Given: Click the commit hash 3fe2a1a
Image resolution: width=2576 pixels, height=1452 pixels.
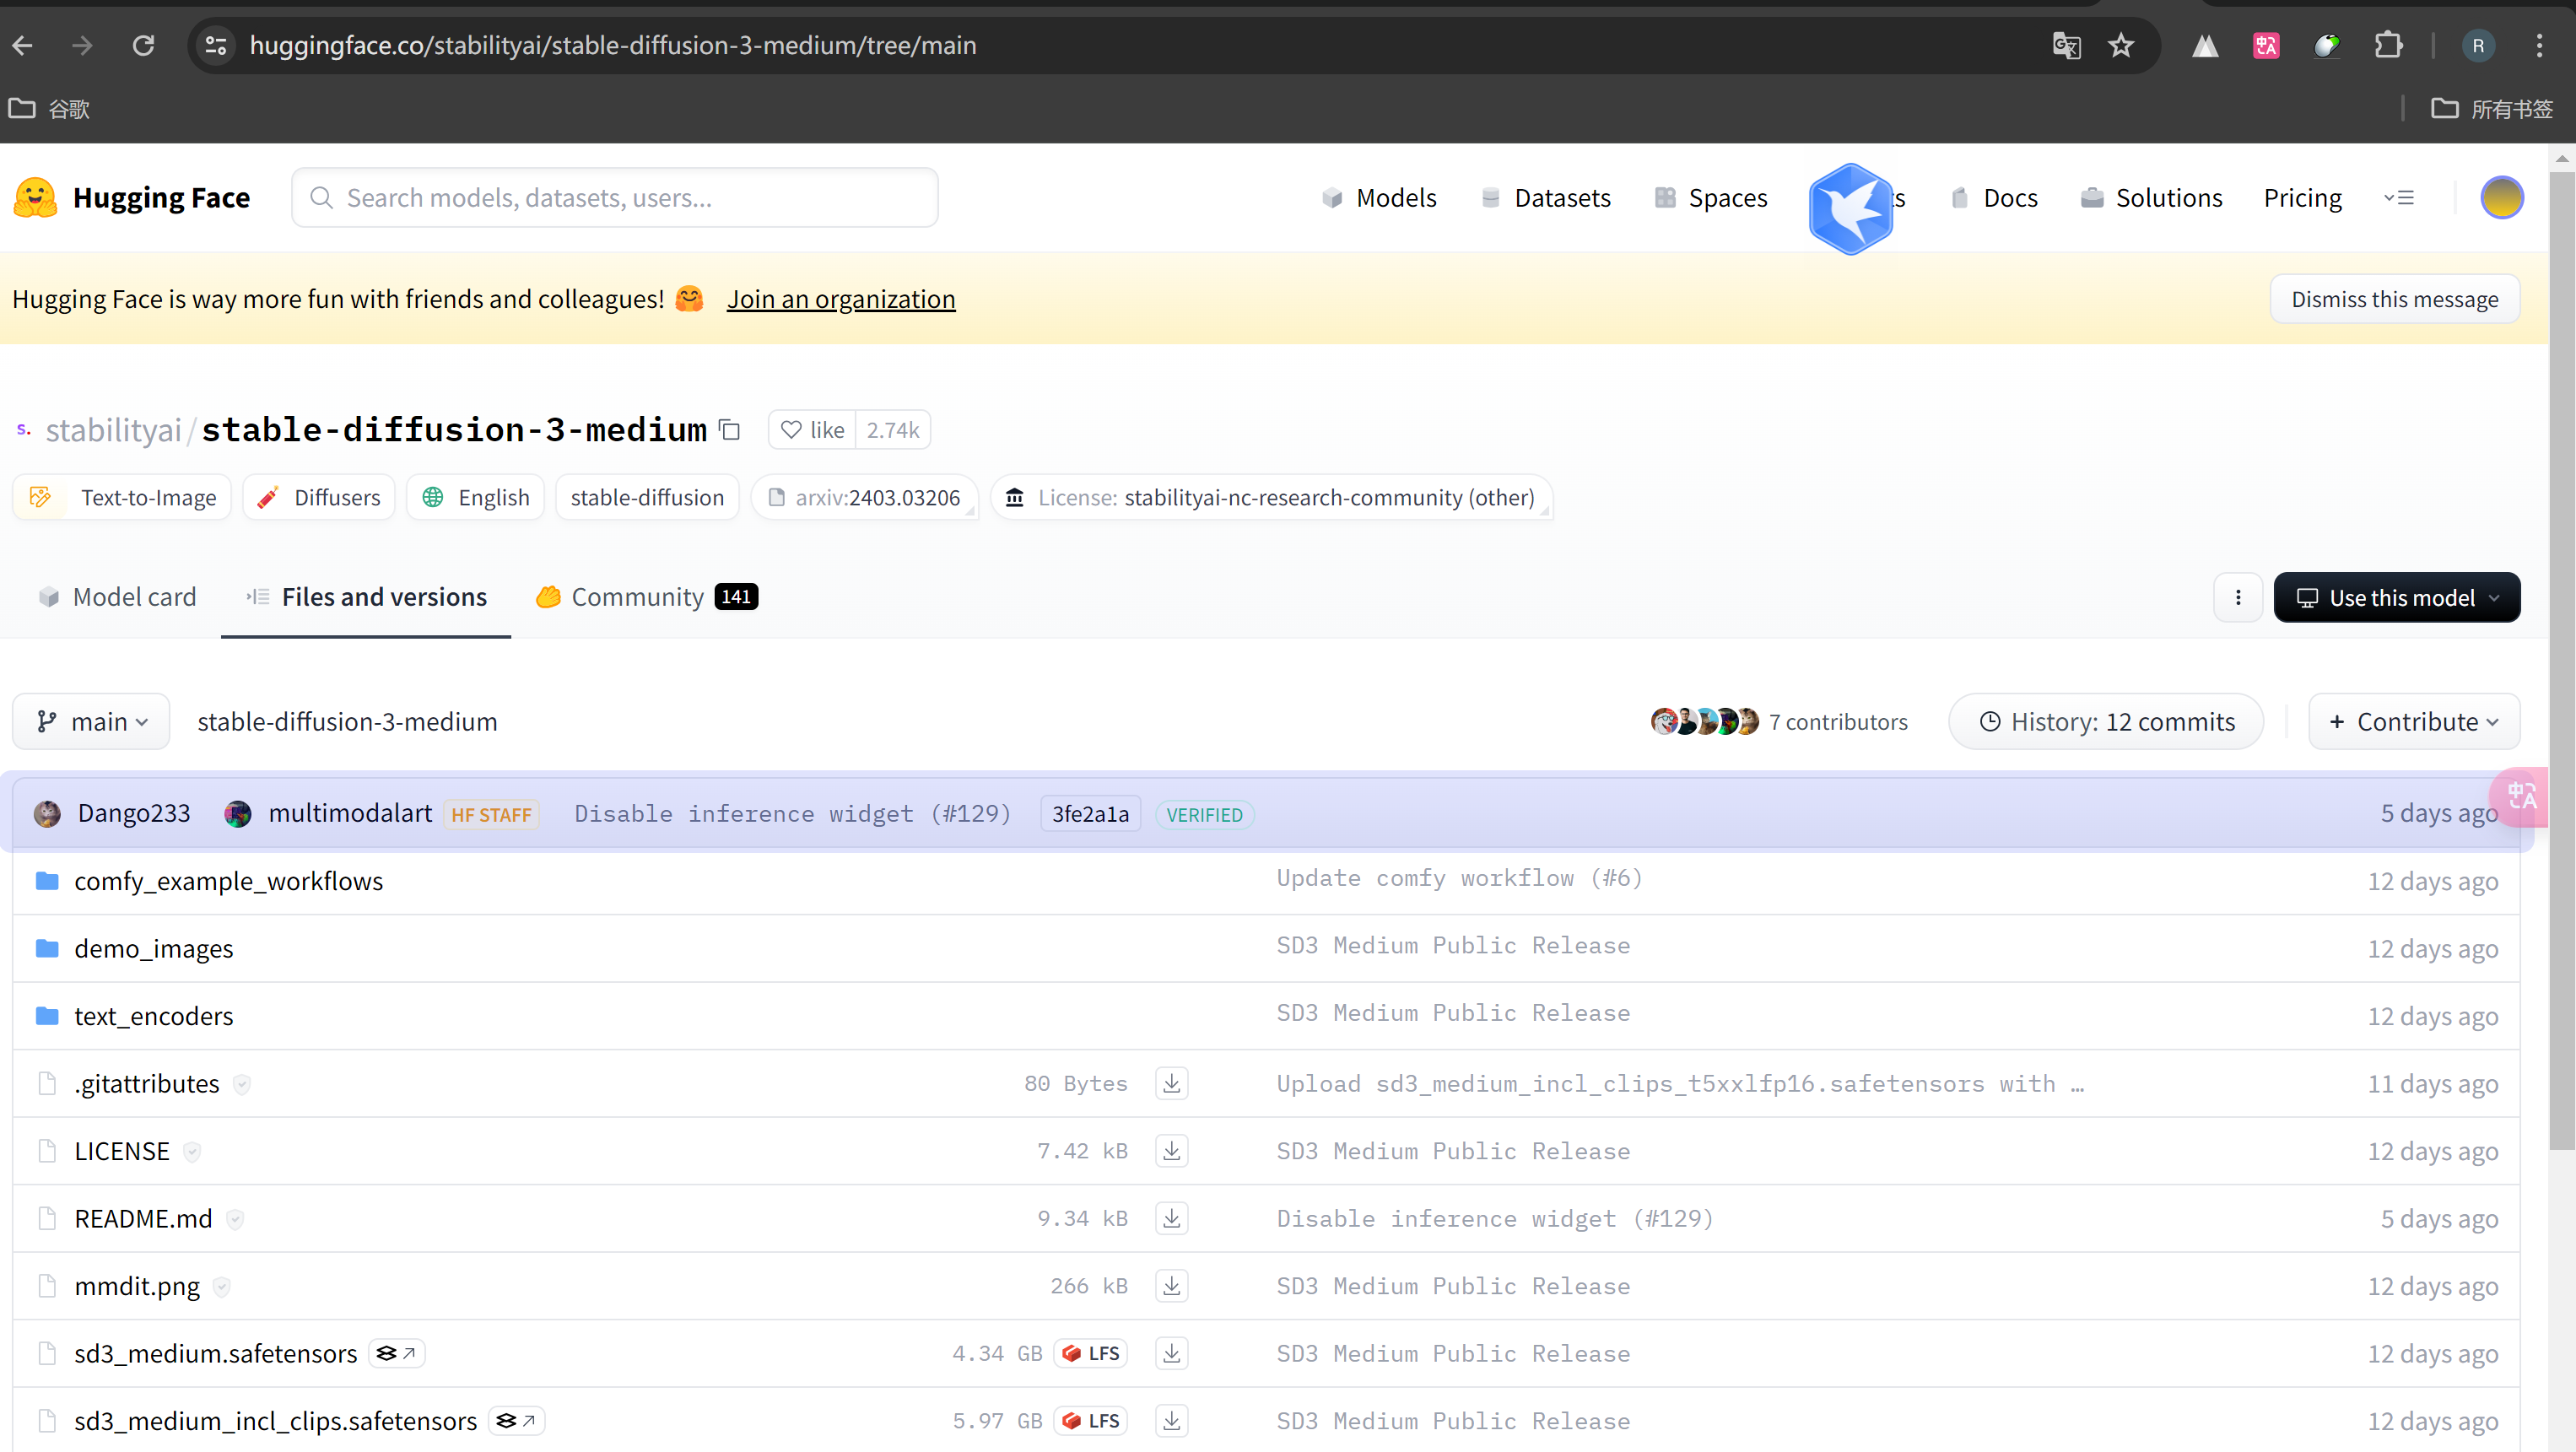Looking at the screenshot, I should pyautogui.click(x=1090, y=814).
